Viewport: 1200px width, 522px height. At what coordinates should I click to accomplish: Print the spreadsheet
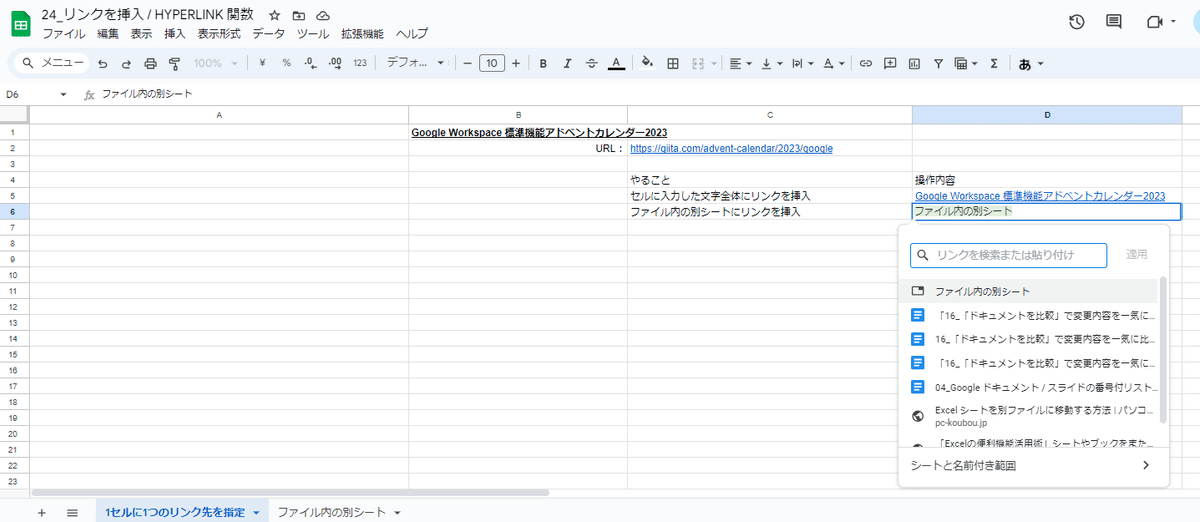tap(151, 63)
